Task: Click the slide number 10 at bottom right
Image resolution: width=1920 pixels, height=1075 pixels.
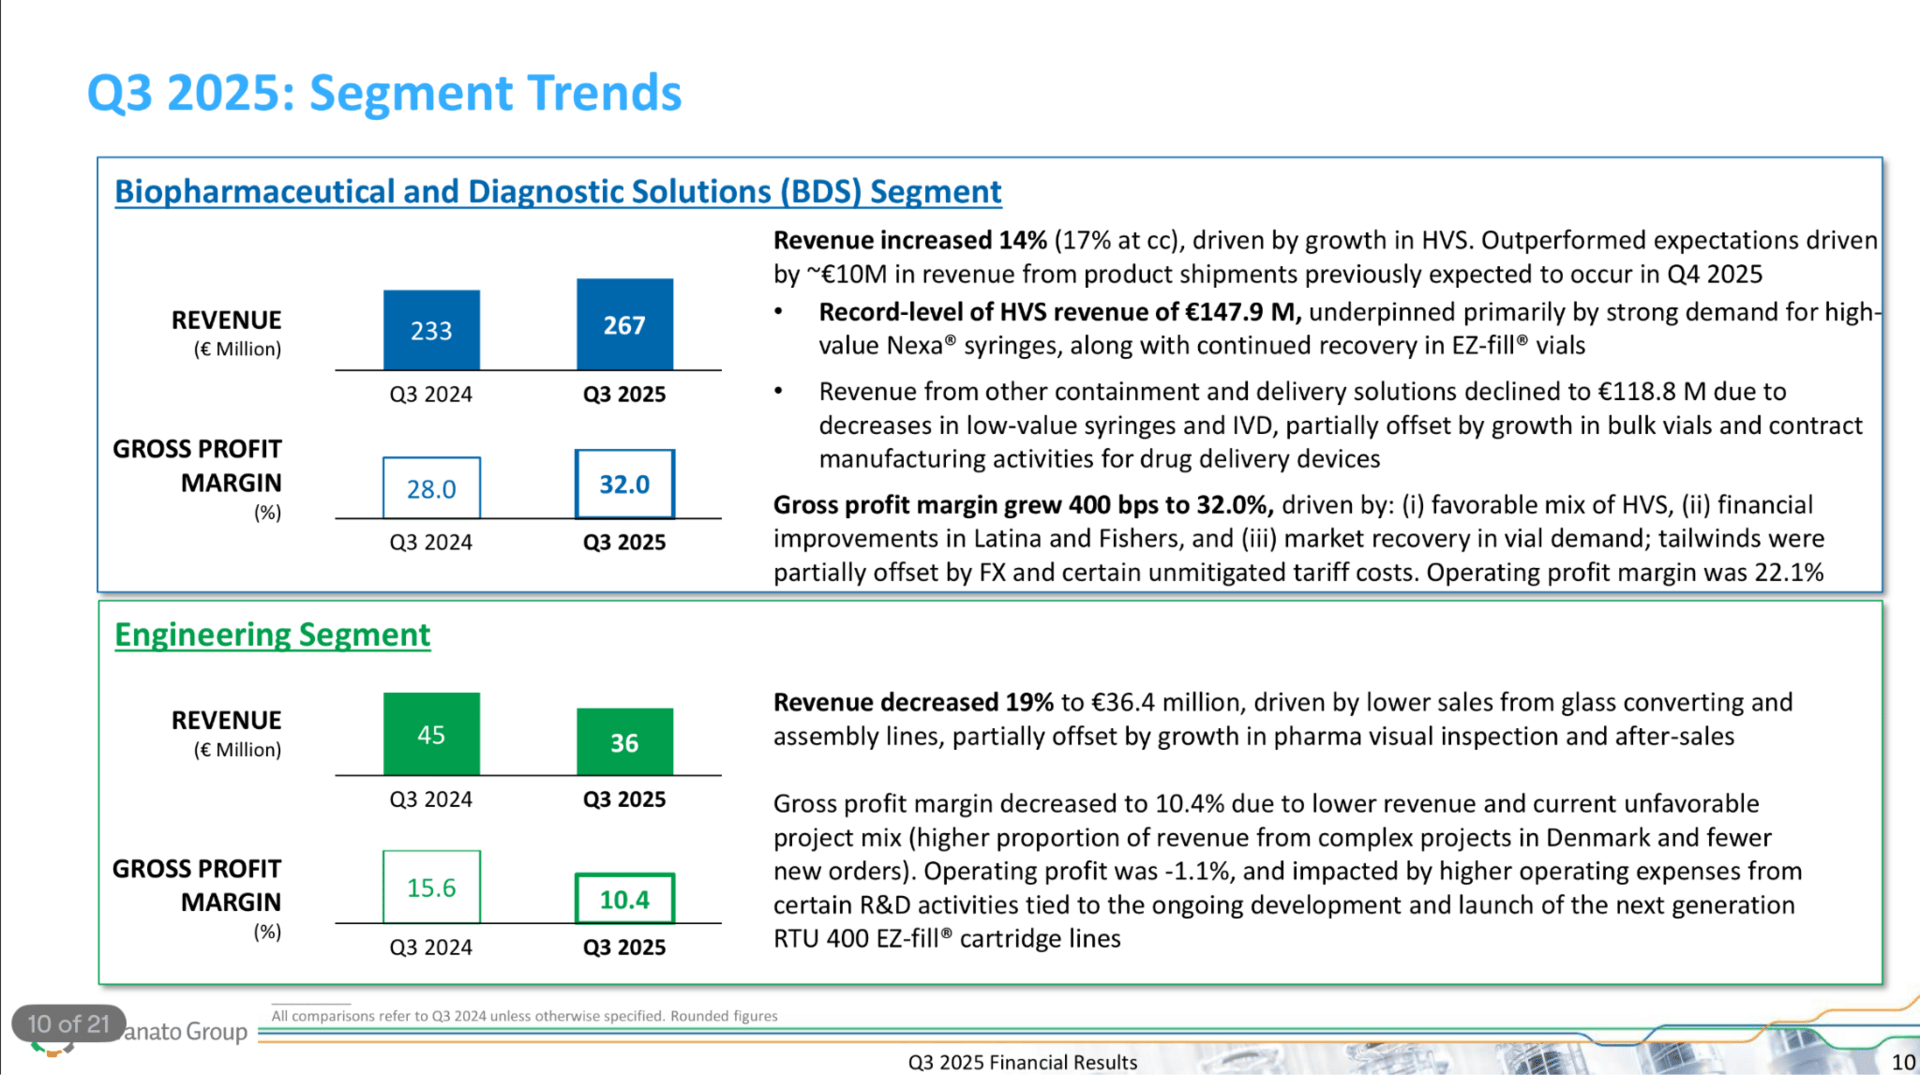Action: pyautogui.click(x=1903, y=1062)
